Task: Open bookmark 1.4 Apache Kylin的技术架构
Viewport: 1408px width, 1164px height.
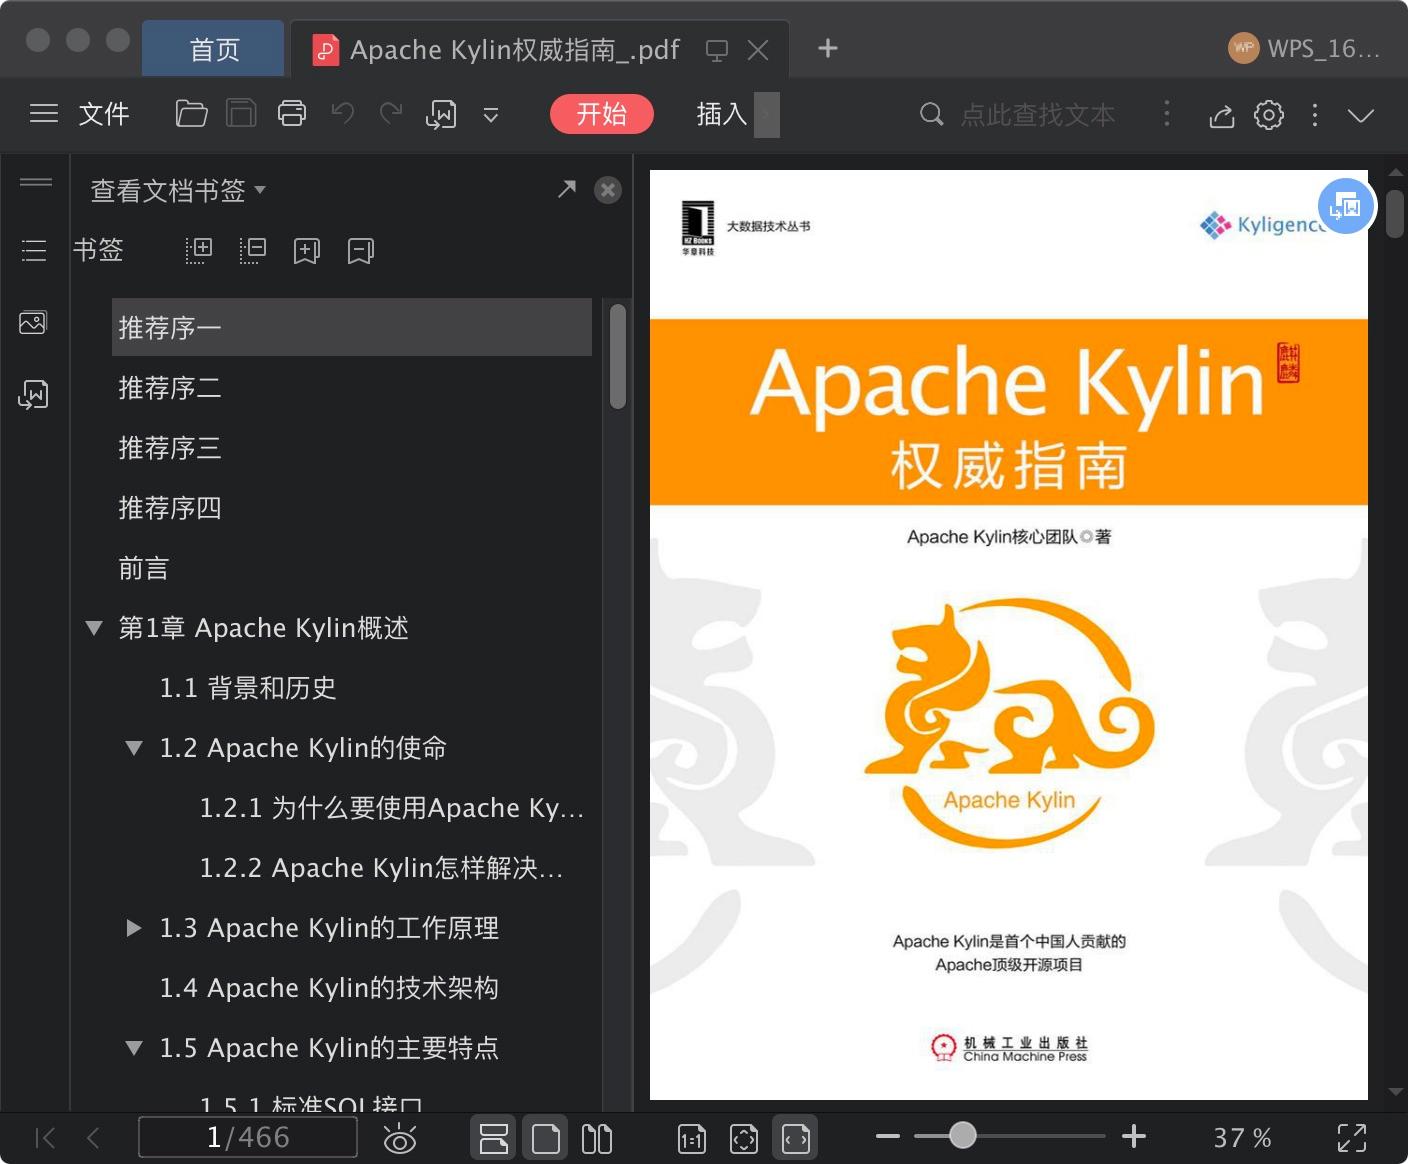Action: (x=329, y=988)
